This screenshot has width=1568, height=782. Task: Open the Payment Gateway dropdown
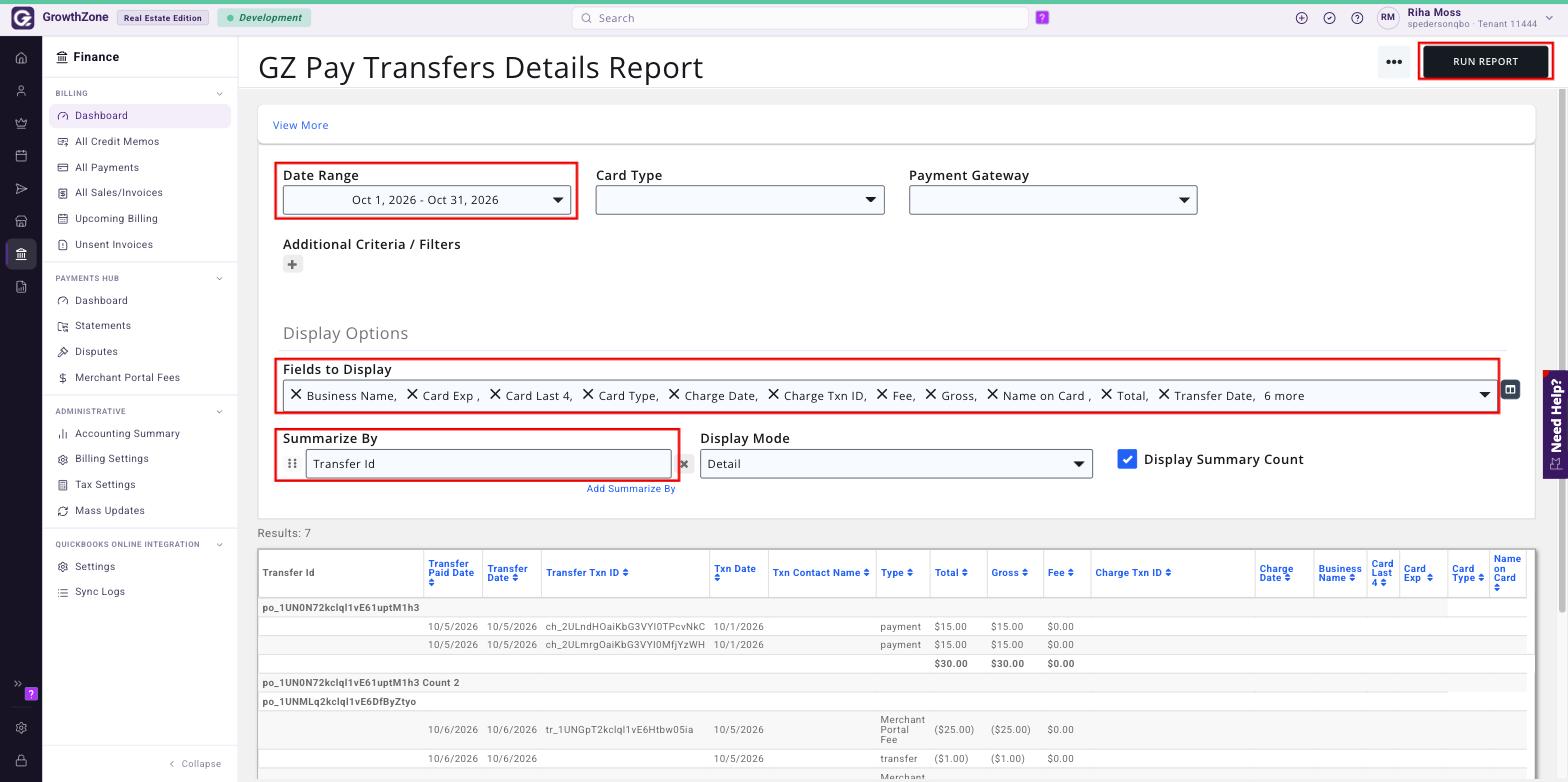coord(1053,200)
